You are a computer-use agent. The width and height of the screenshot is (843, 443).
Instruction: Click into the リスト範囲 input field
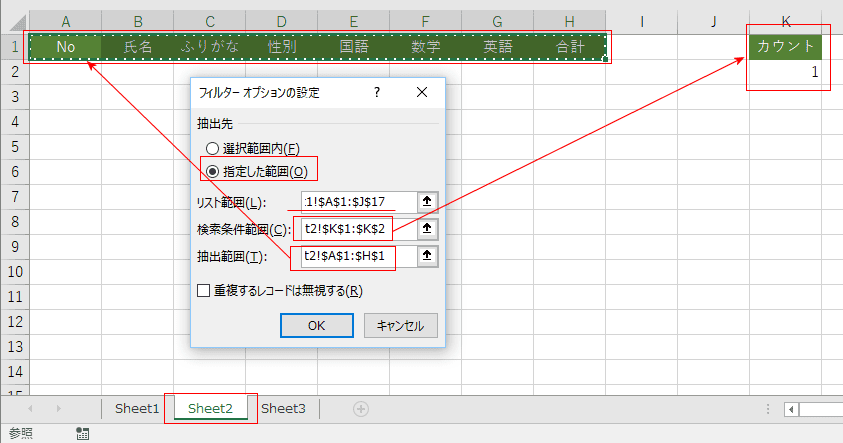[x=359, y=202]
